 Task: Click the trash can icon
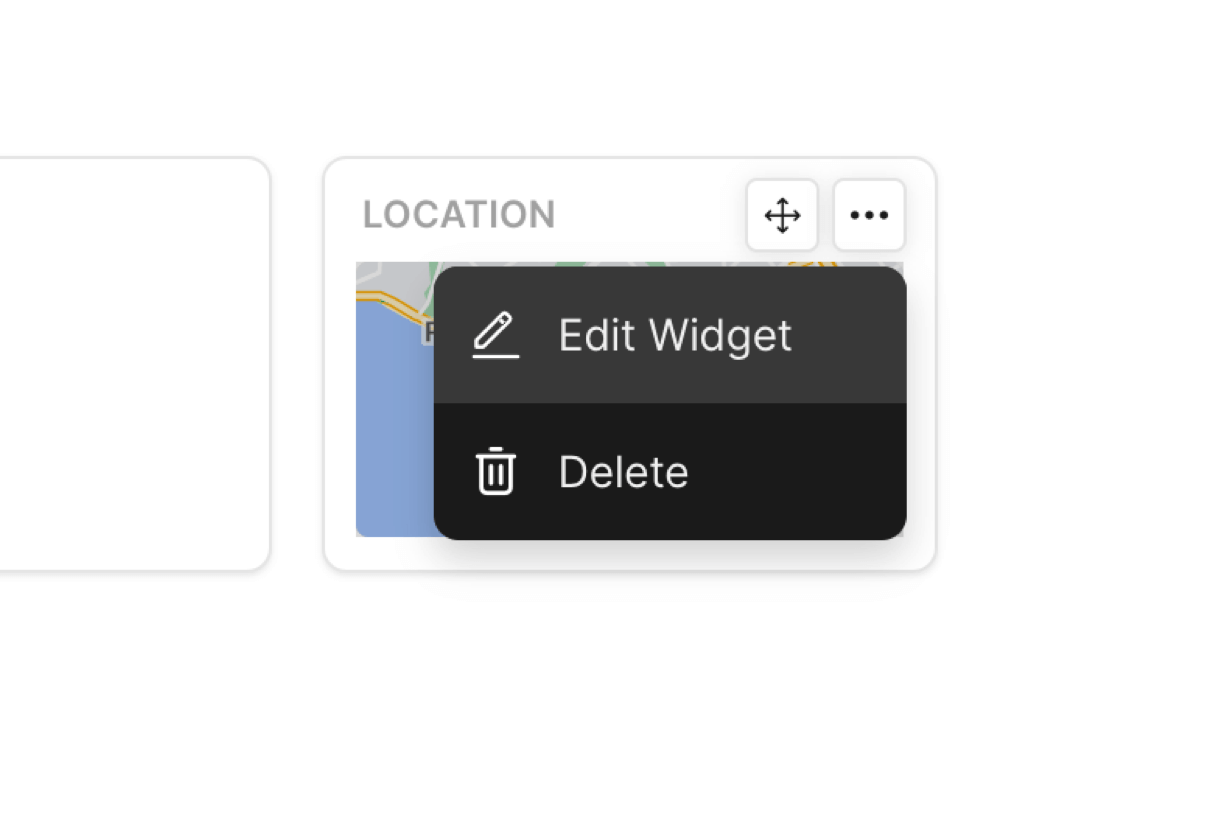tap(495, 471)
